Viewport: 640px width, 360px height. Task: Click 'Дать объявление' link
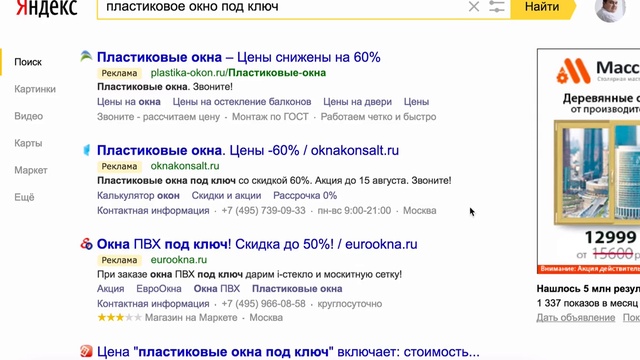576,318
